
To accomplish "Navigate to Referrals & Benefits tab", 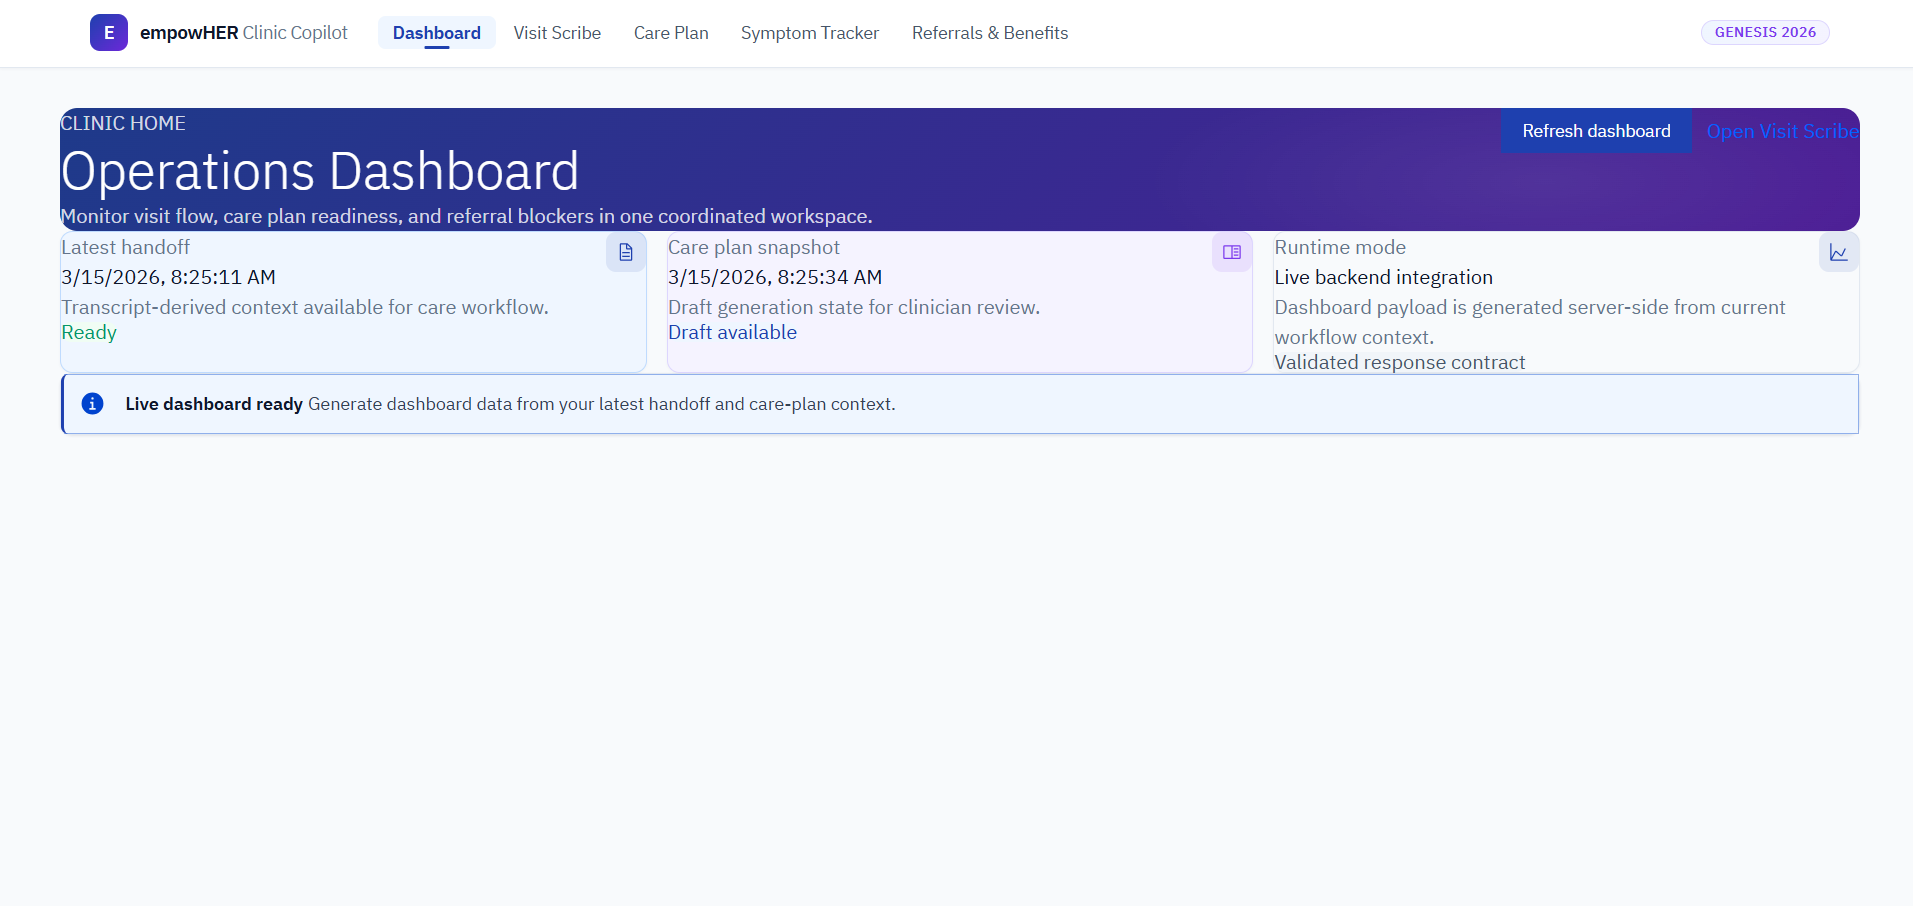I will tap(990, 33).
